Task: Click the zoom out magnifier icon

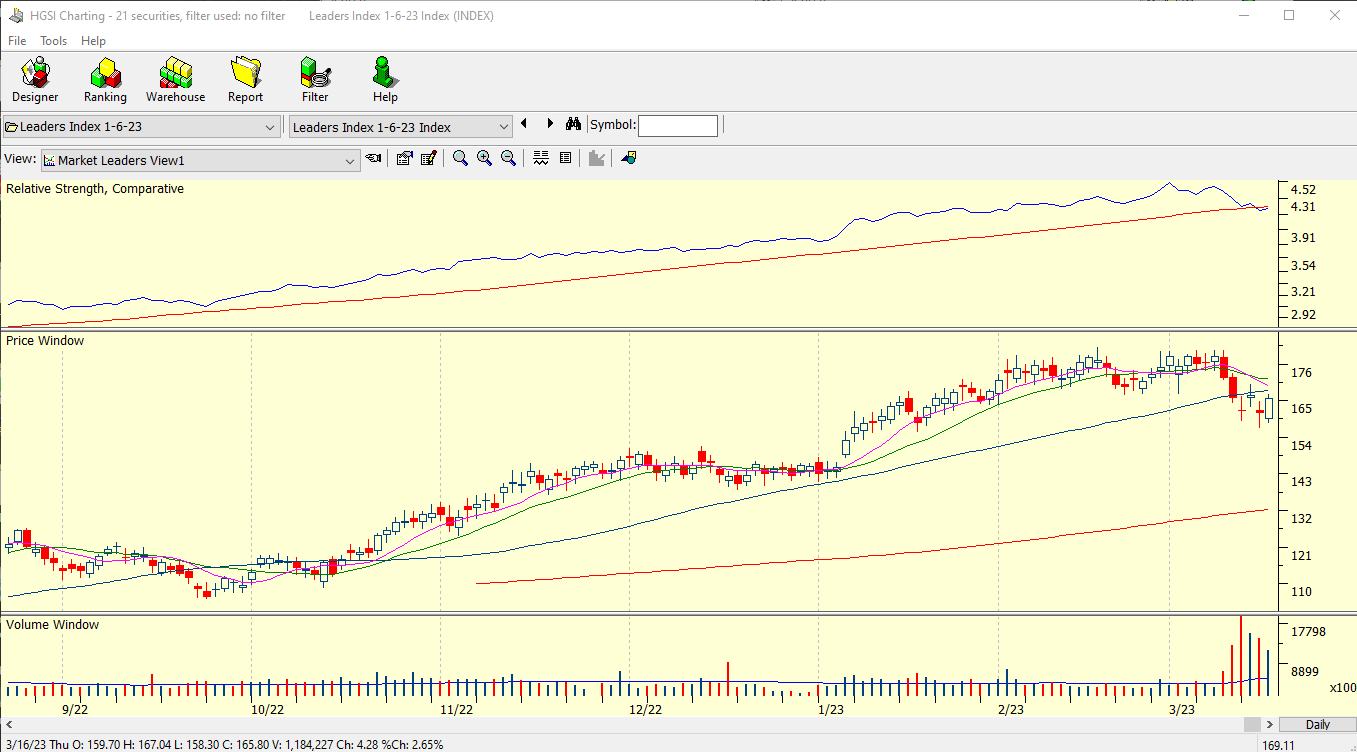Action: [508, 158]
